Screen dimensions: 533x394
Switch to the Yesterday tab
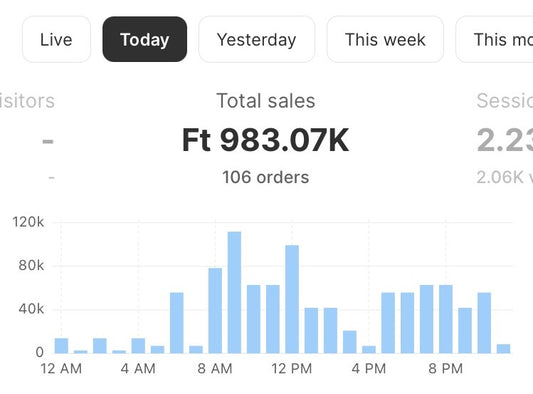click(x=257, y=39)
